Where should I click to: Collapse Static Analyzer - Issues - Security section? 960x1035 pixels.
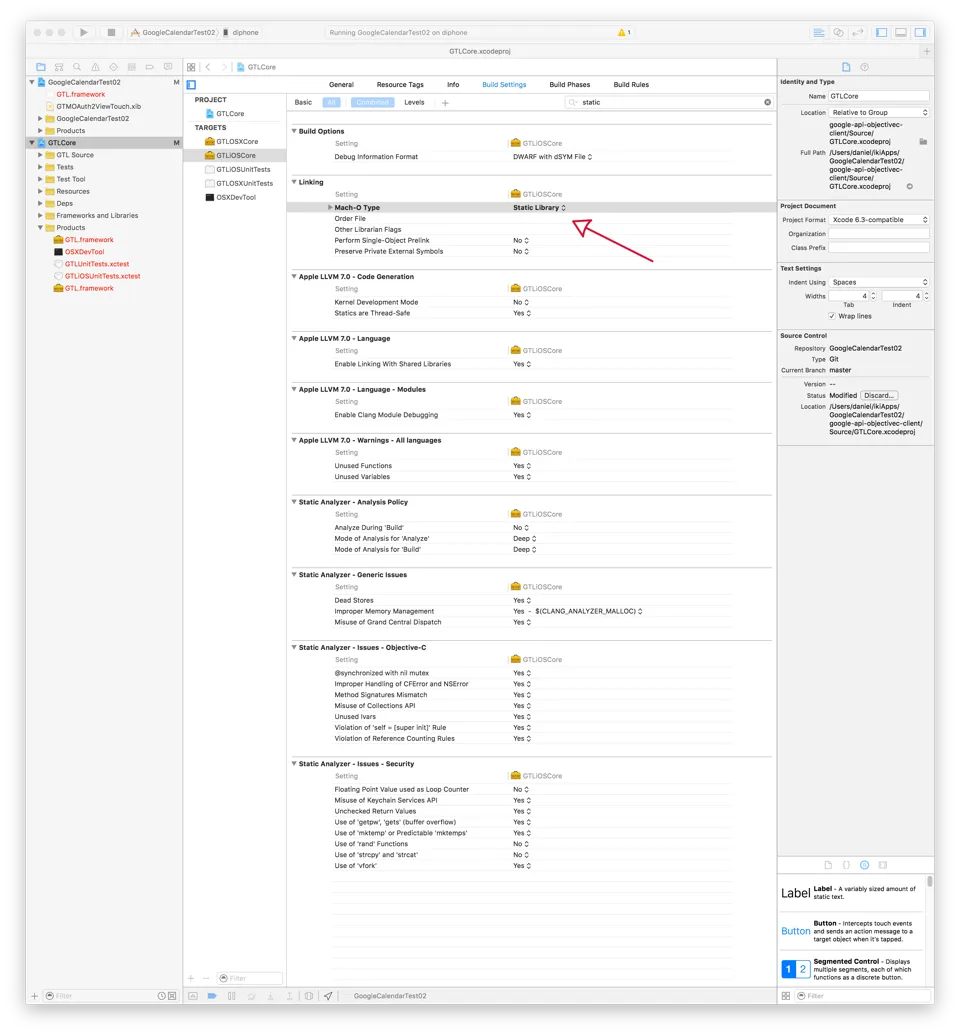294,763
